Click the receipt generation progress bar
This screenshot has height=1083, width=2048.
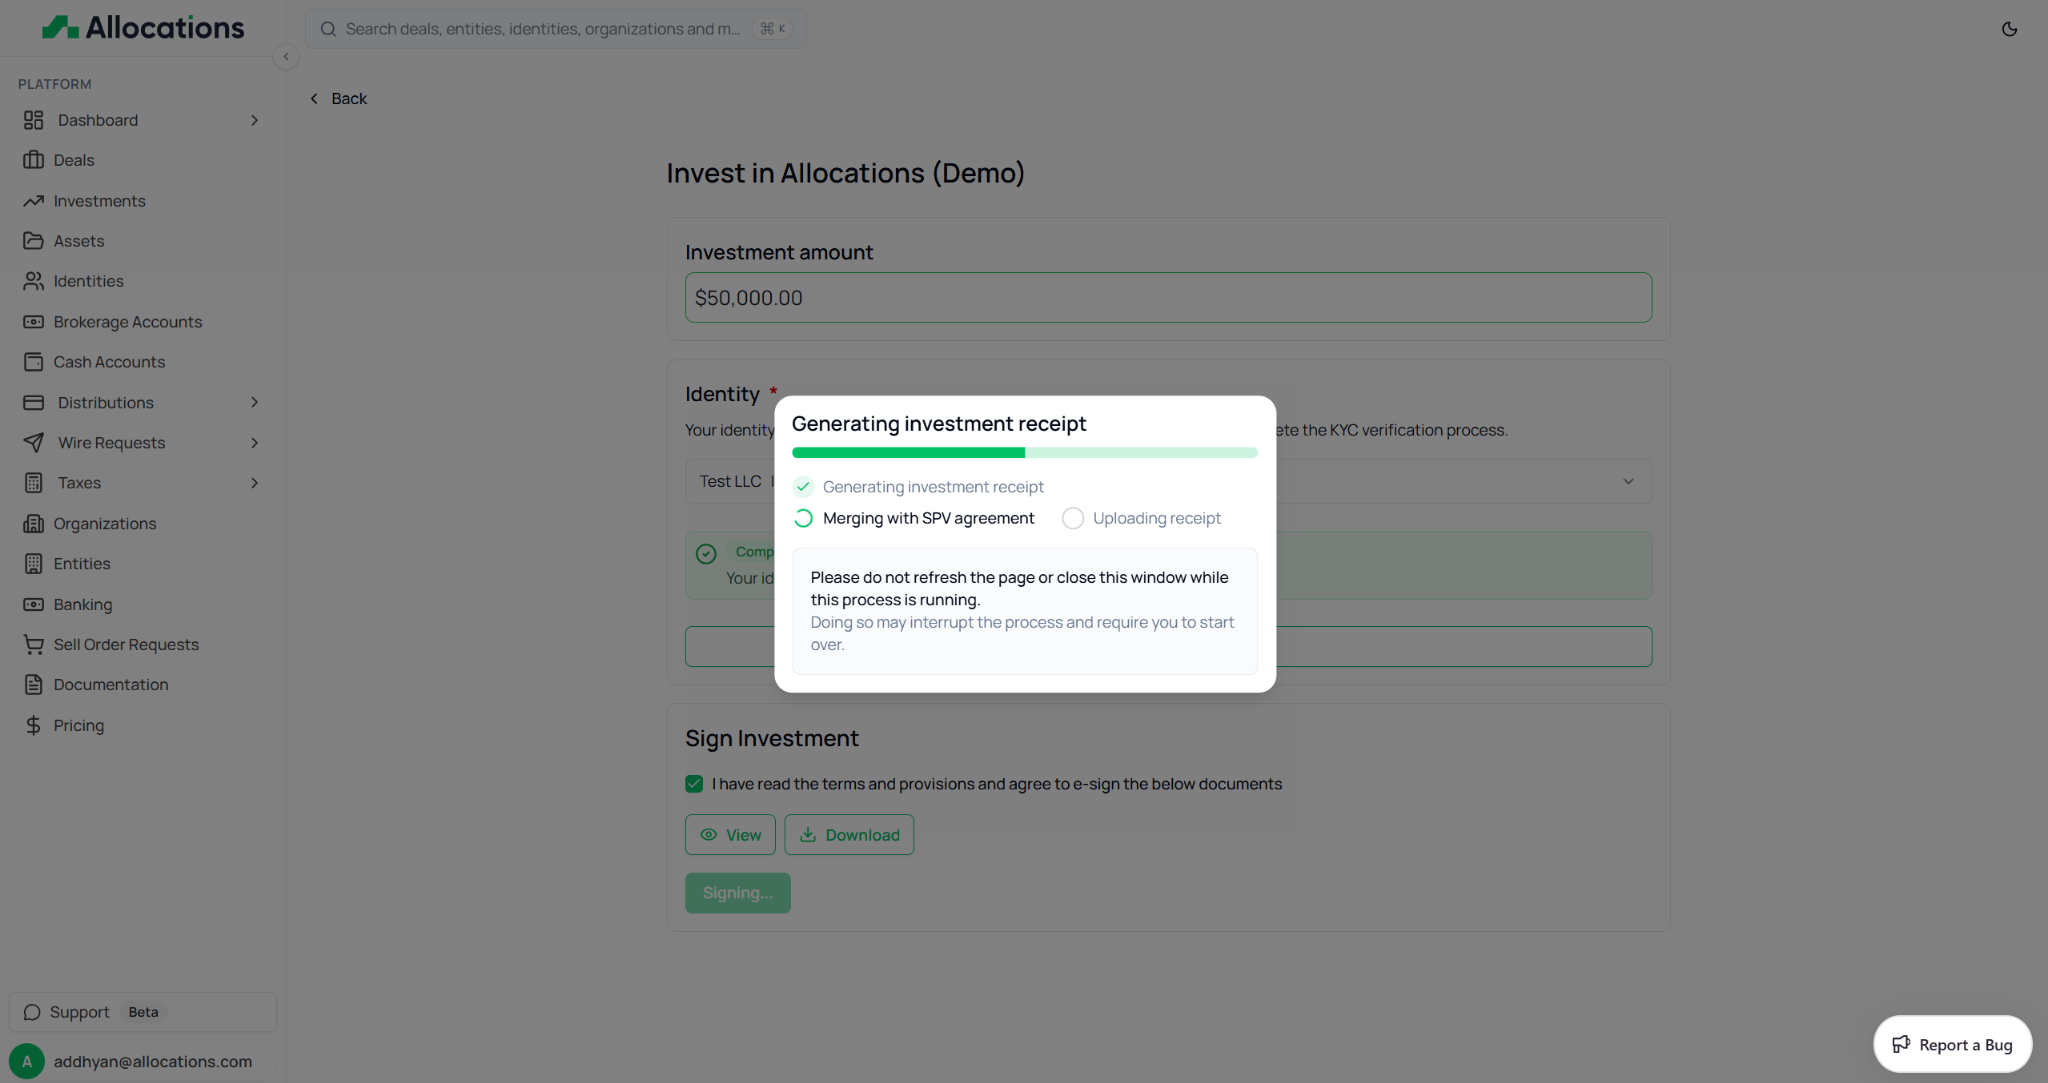point(1024,453)
